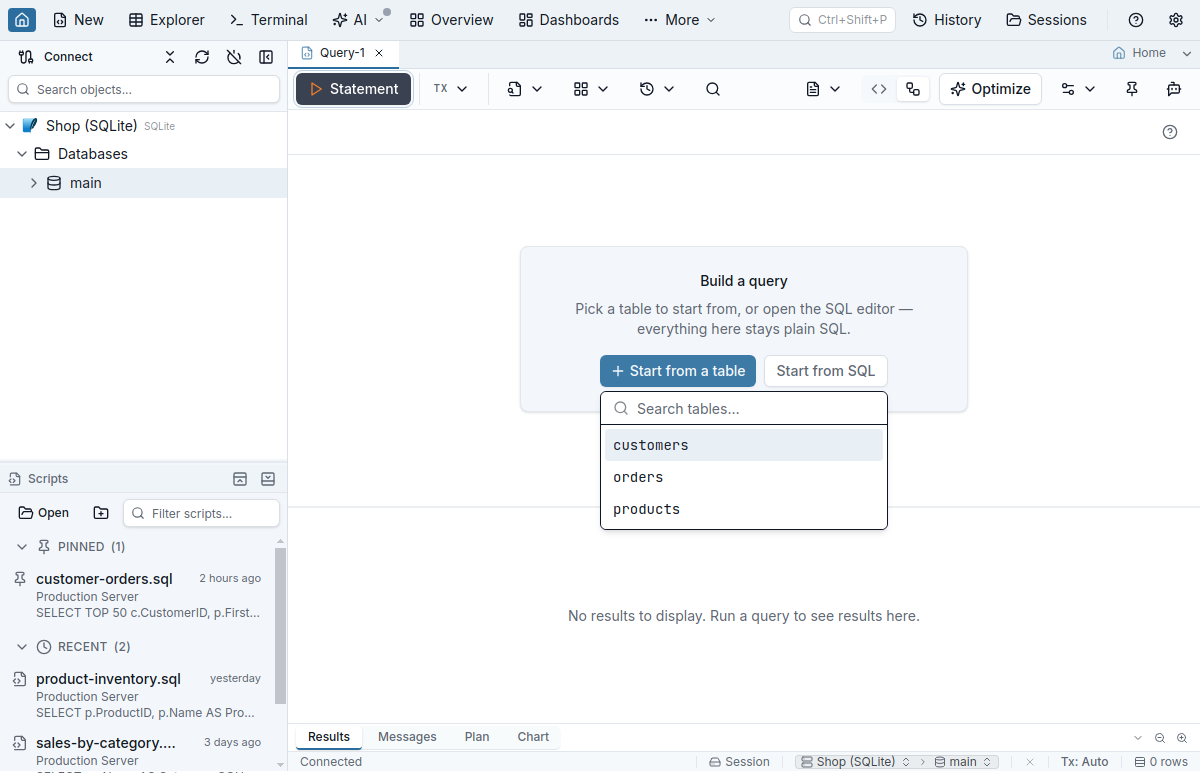Click the Home icon in top bar
The width and height of the screenshot is (1200, 773).
click(22, 20)
